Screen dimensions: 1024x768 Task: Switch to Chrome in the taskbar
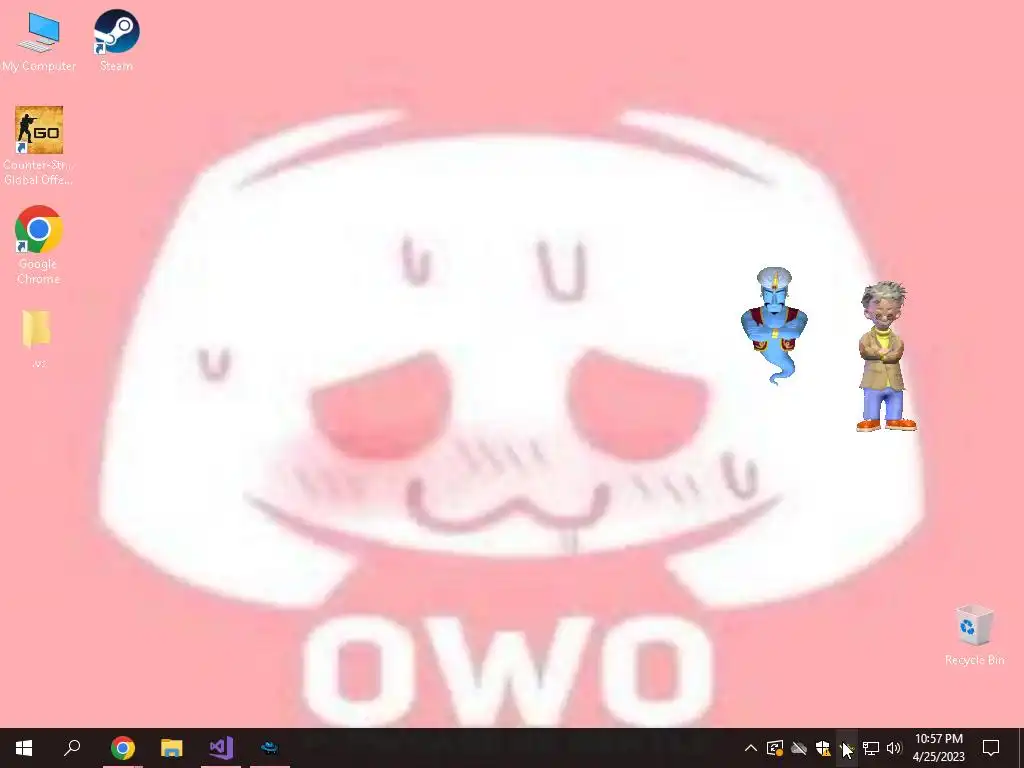122,748
